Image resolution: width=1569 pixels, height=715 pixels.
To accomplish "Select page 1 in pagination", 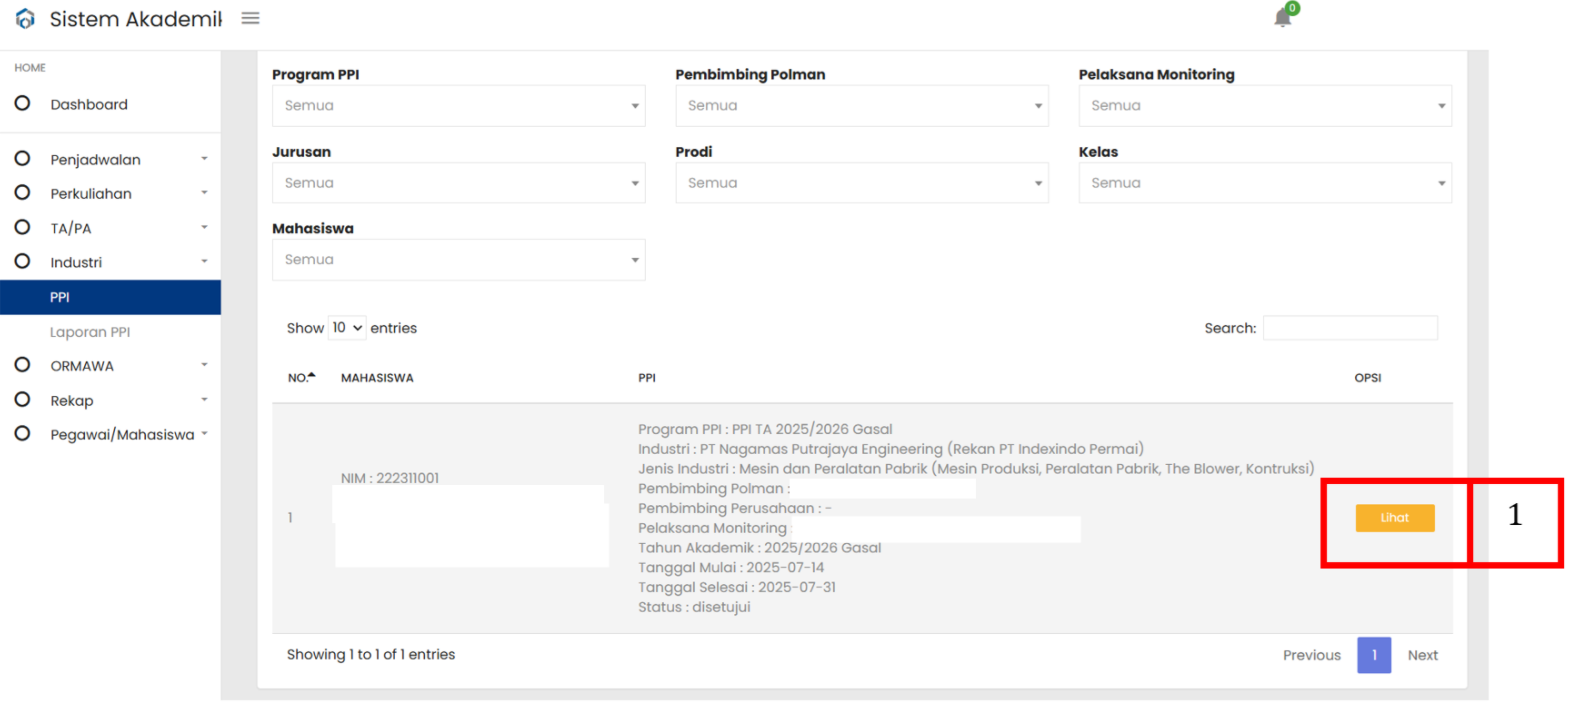I will click(x=1374, y=655).
